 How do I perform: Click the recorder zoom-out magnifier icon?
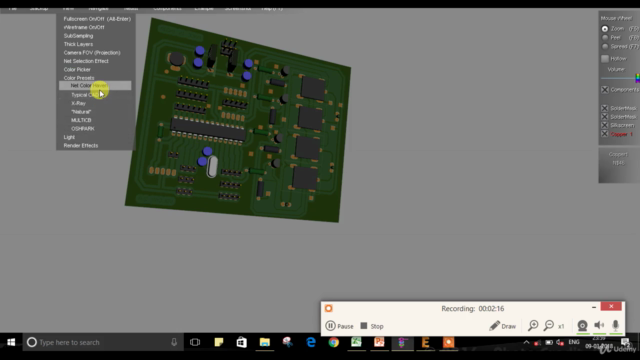(x=549, y=325)
